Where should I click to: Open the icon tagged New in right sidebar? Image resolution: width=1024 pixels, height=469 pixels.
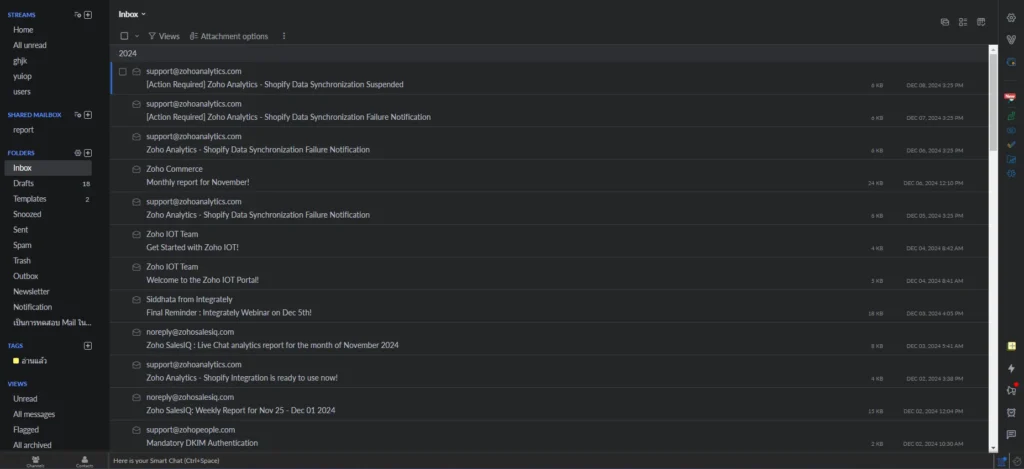pyautogui.click(x=1010, y=98)
